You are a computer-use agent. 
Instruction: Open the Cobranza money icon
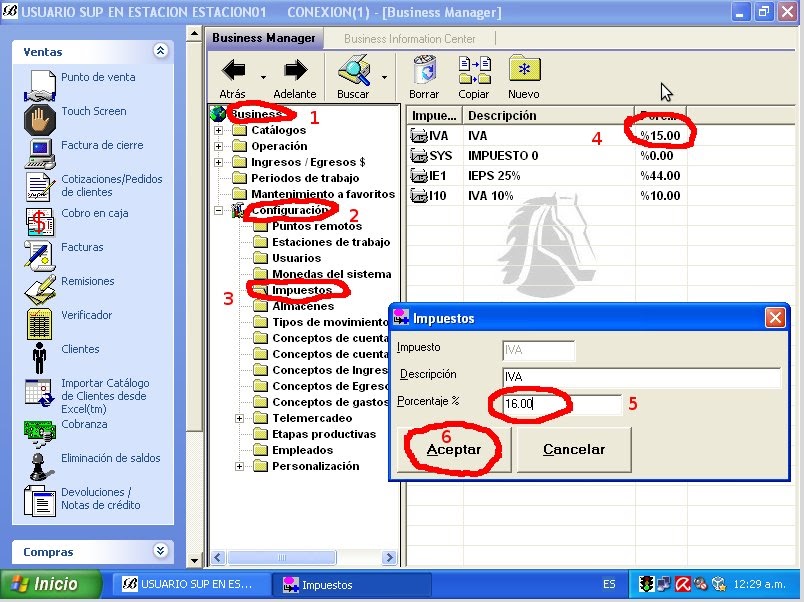39,432
